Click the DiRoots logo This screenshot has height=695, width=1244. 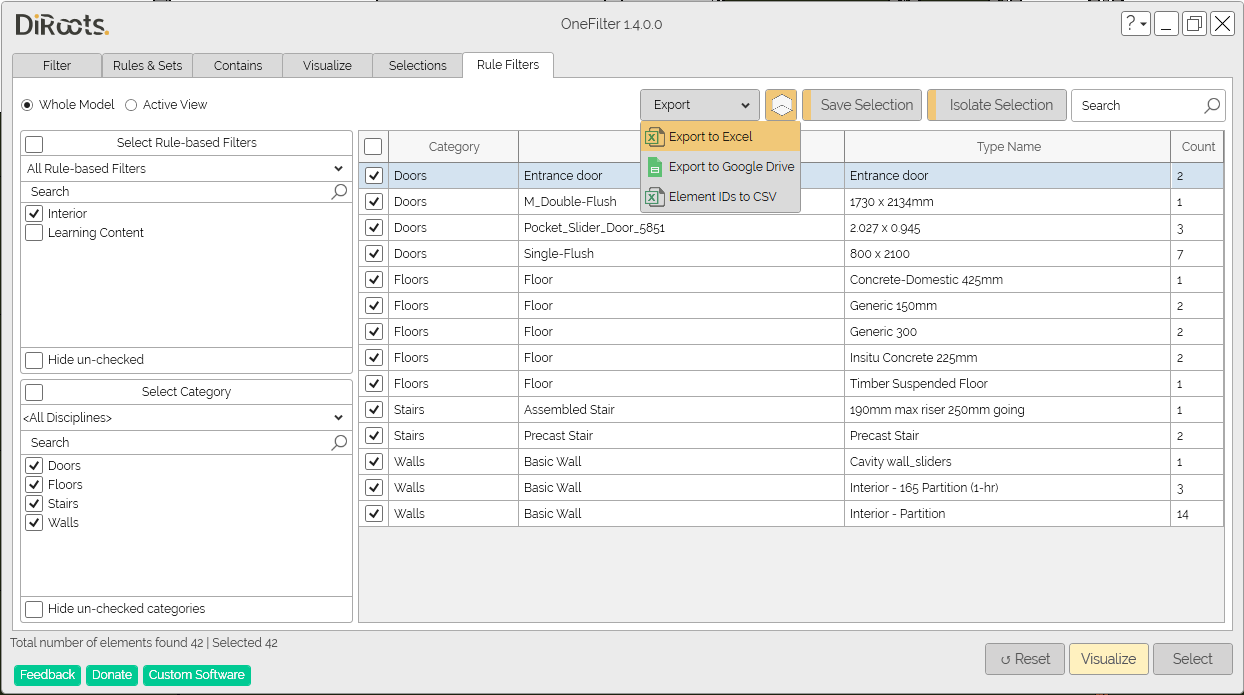59,25
